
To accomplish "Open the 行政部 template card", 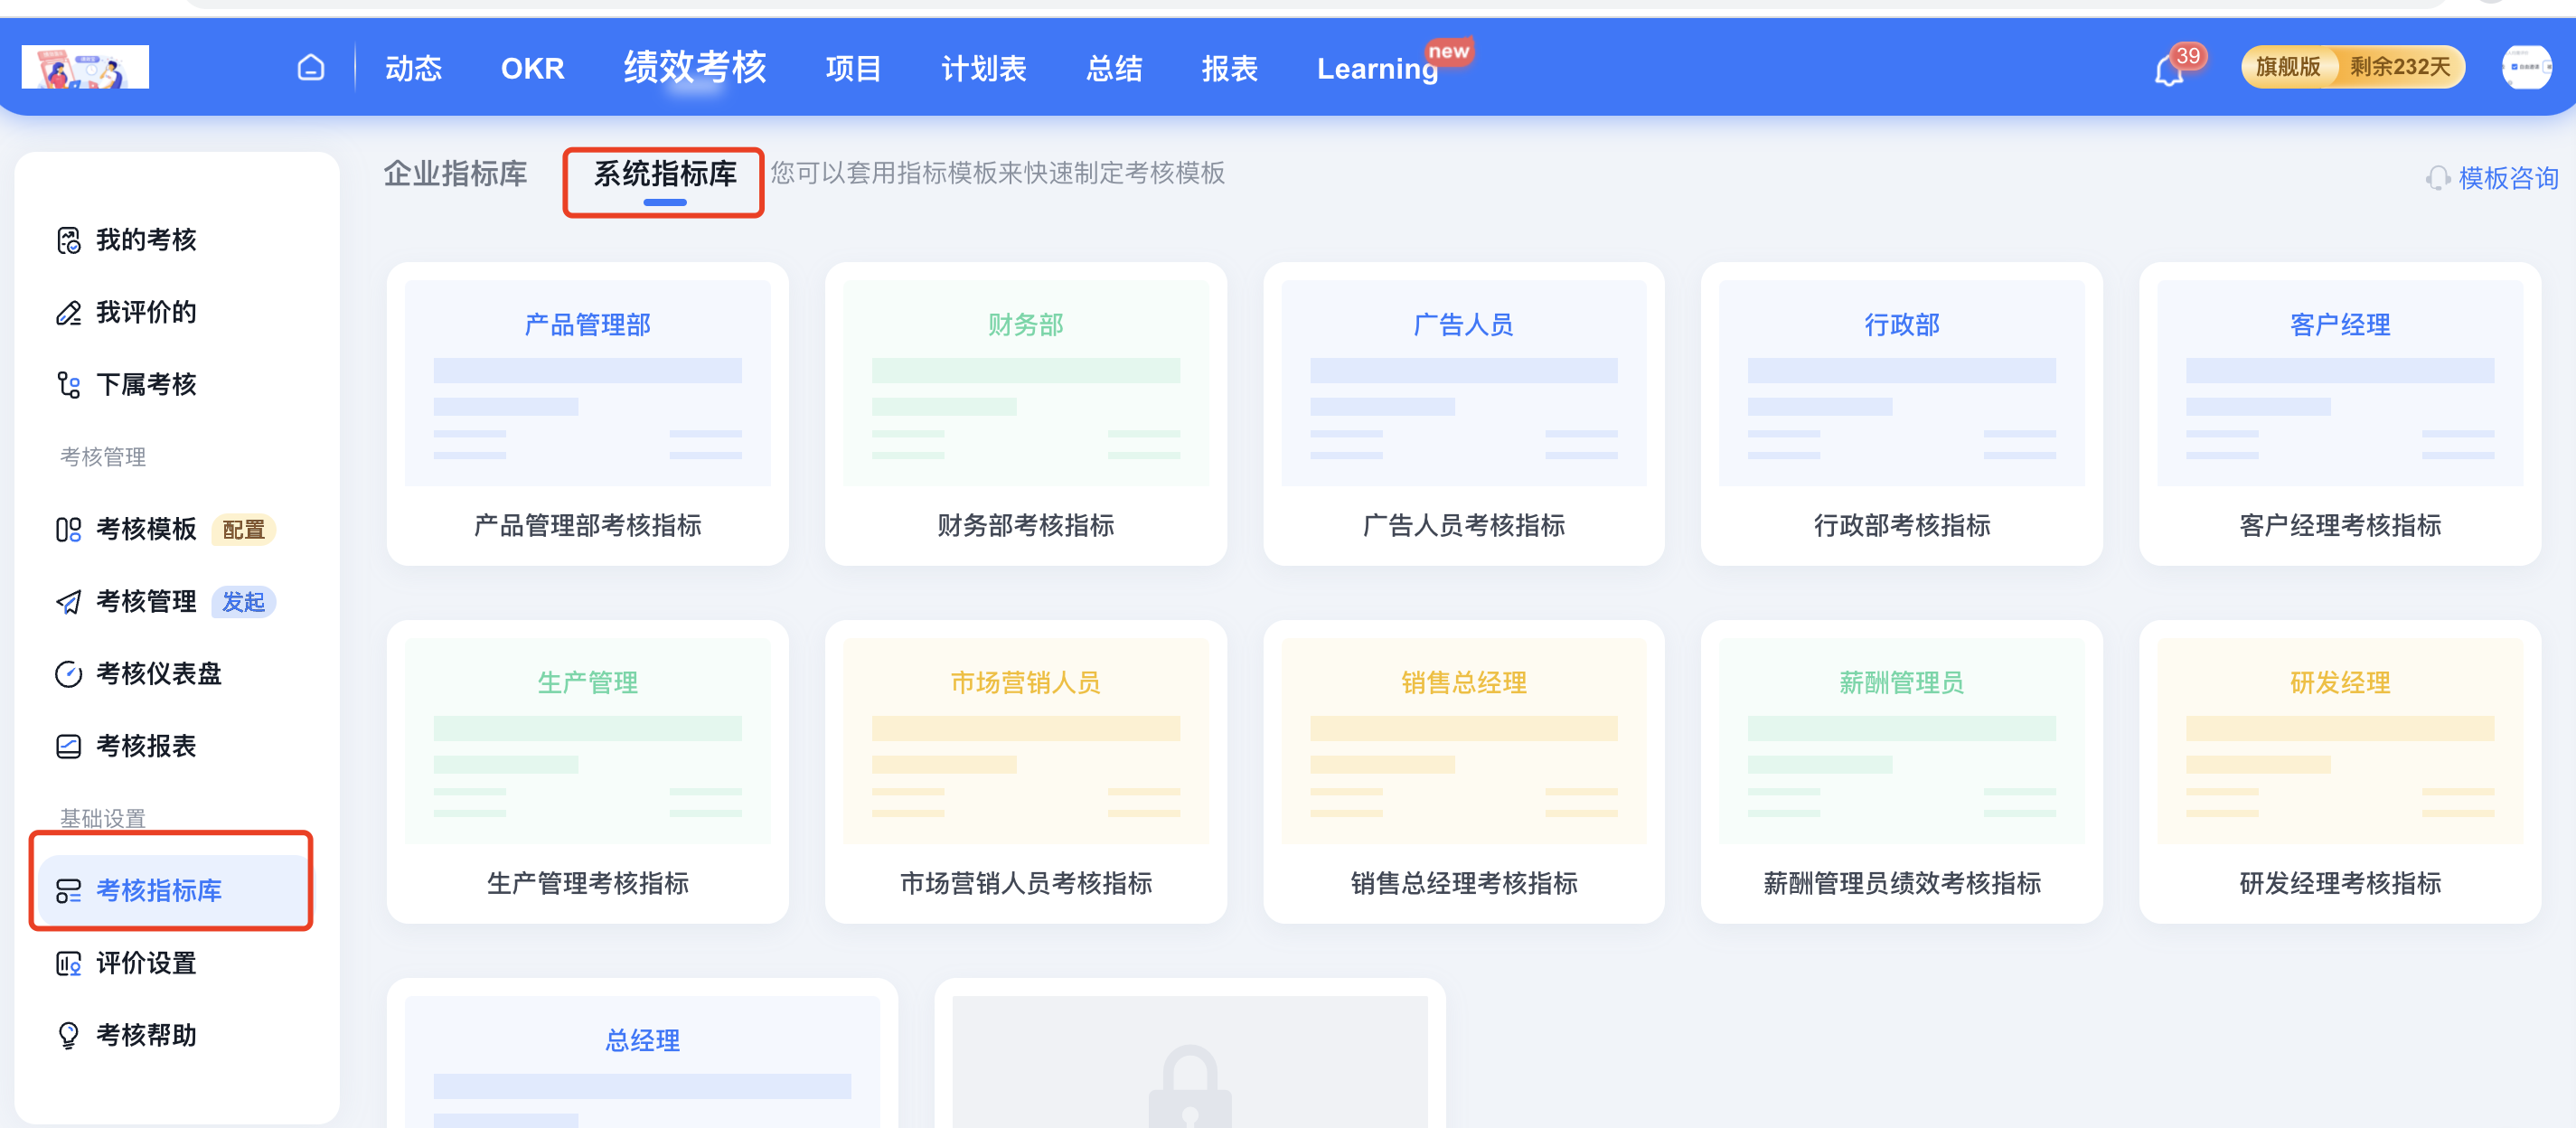I will pyautogui.click(x=1902, y=414).
